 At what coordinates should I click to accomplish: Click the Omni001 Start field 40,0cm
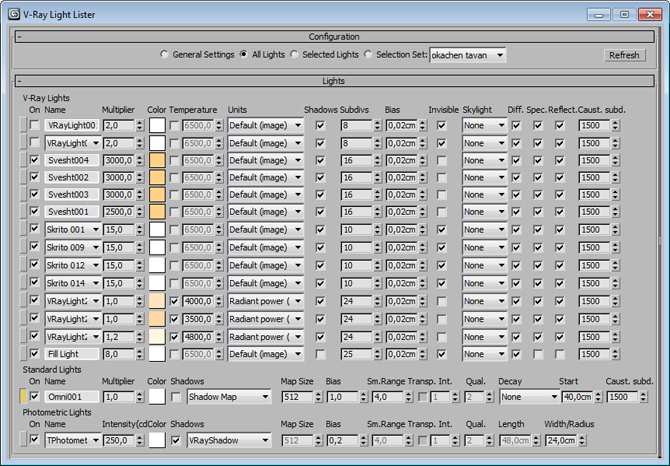pos(577,397)
